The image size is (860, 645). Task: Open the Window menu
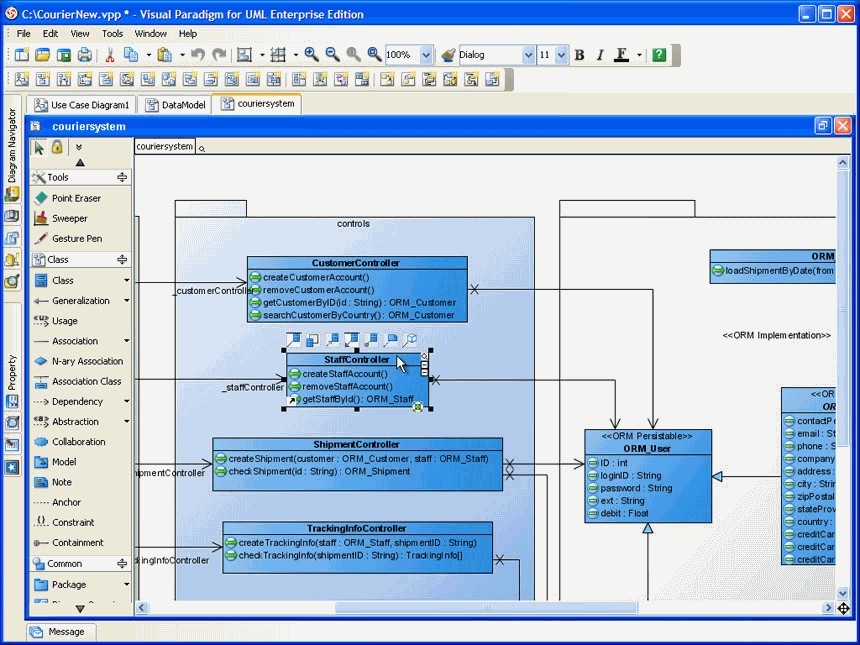pos(151,33)
